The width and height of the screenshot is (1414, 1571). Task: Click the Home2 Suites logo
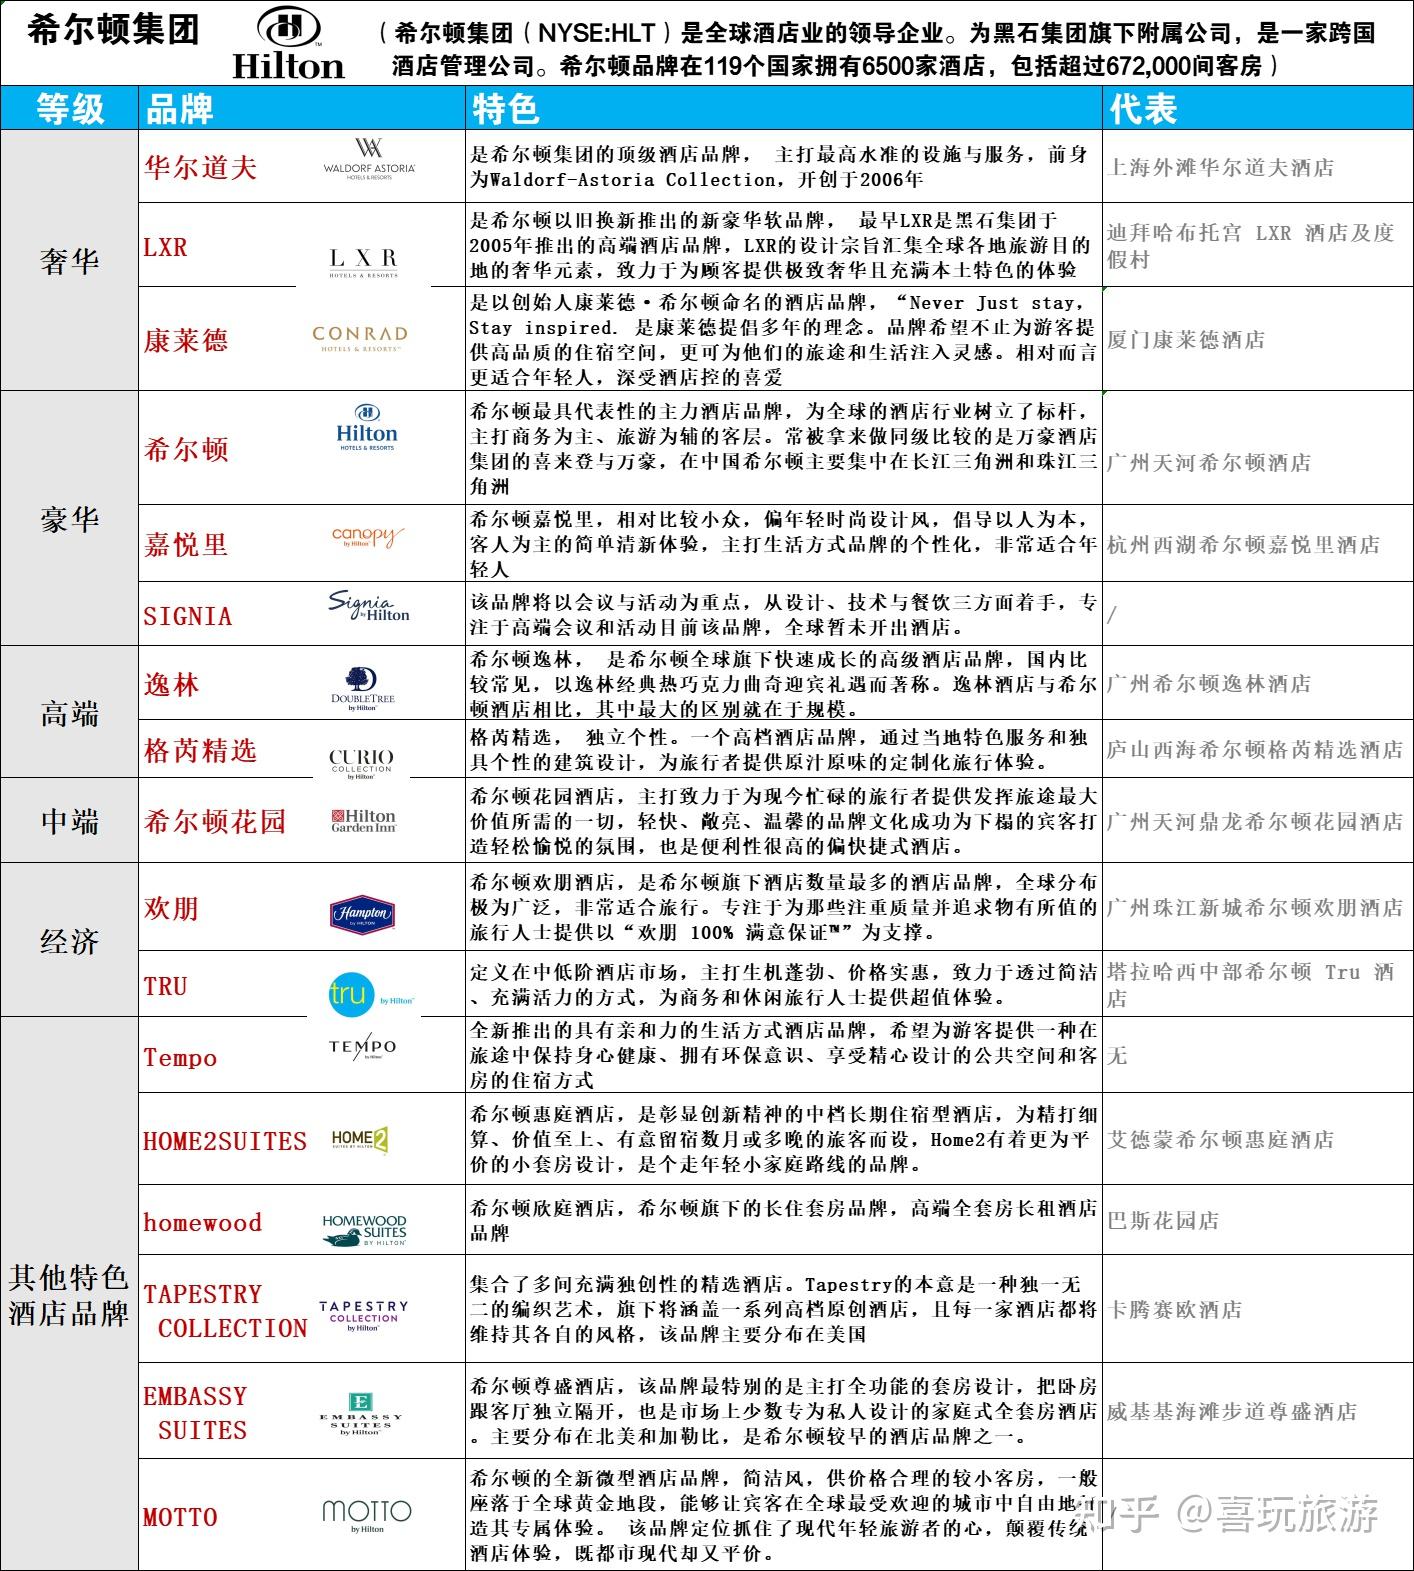pos(360,1139)
